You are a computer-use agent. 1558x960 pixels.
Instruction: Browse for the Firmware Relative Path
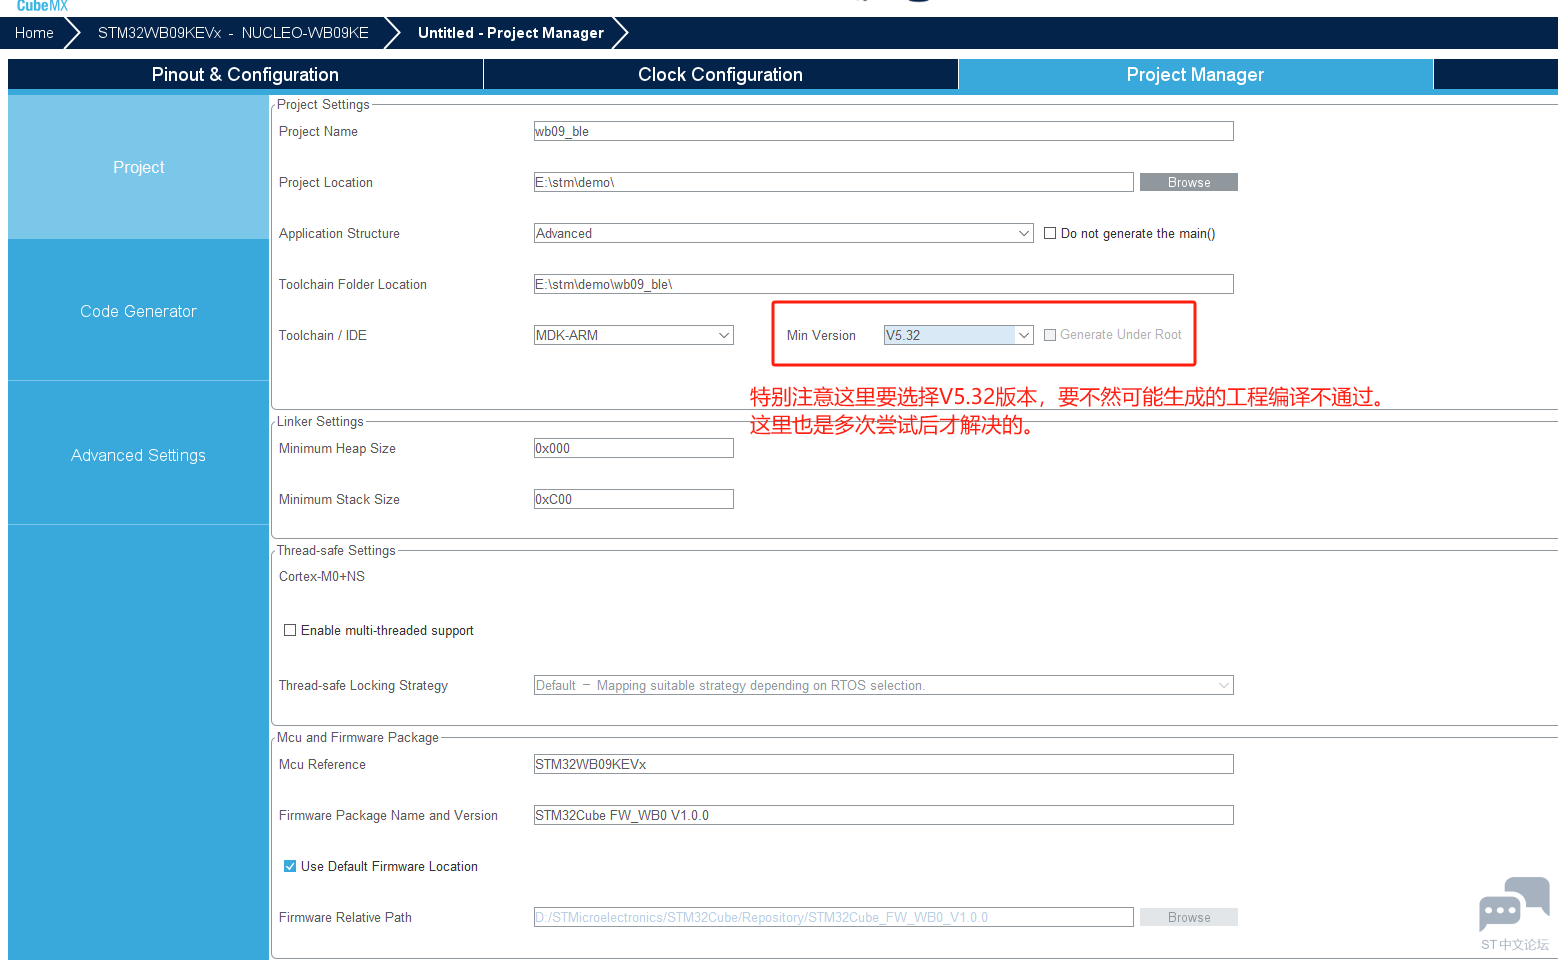1189,917
